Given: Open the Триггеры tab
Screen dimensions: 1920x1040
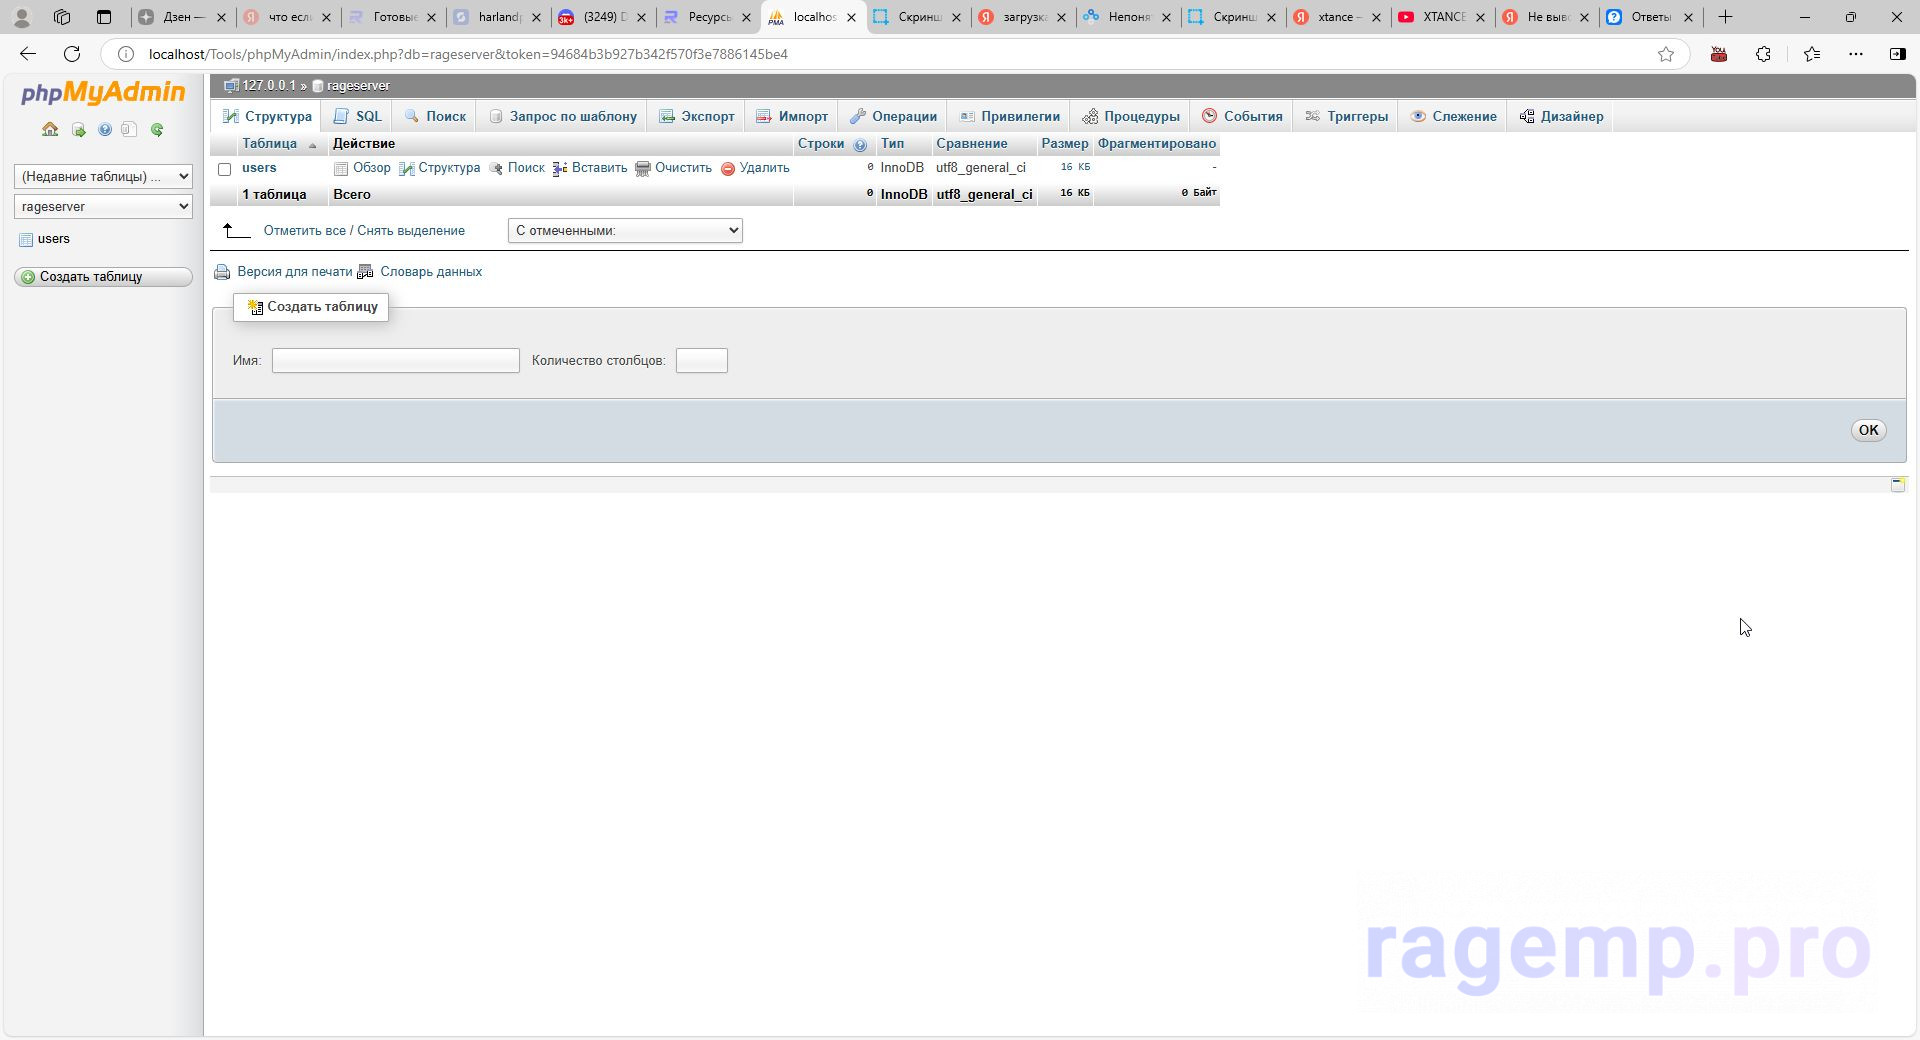Looking at the screenshot, I should [1346, 116].
